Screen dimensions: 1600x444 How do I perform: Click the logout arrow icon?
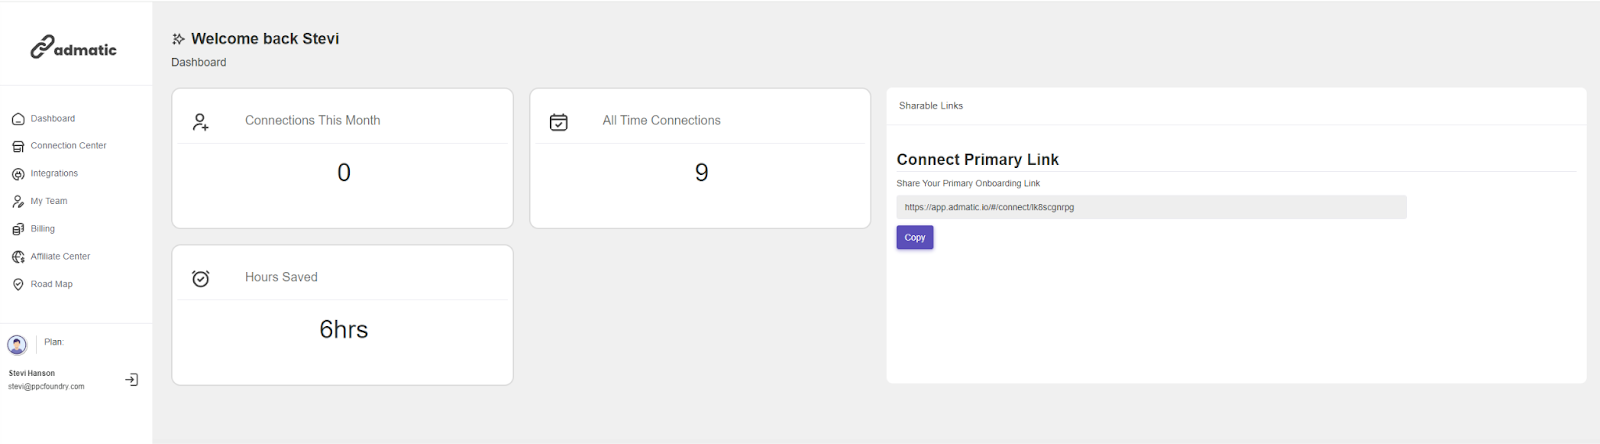click(132, 380)
